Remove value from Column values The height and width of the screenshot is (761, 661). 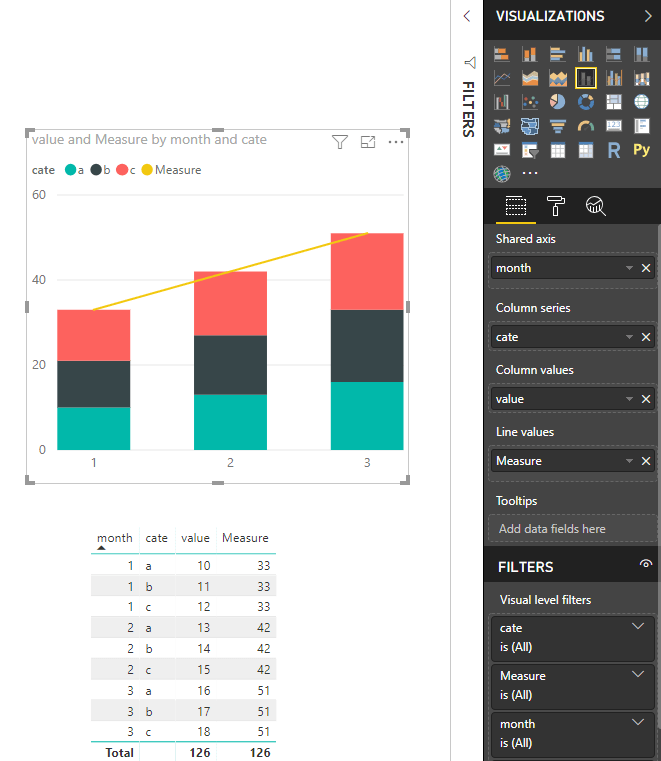point(646,399)
